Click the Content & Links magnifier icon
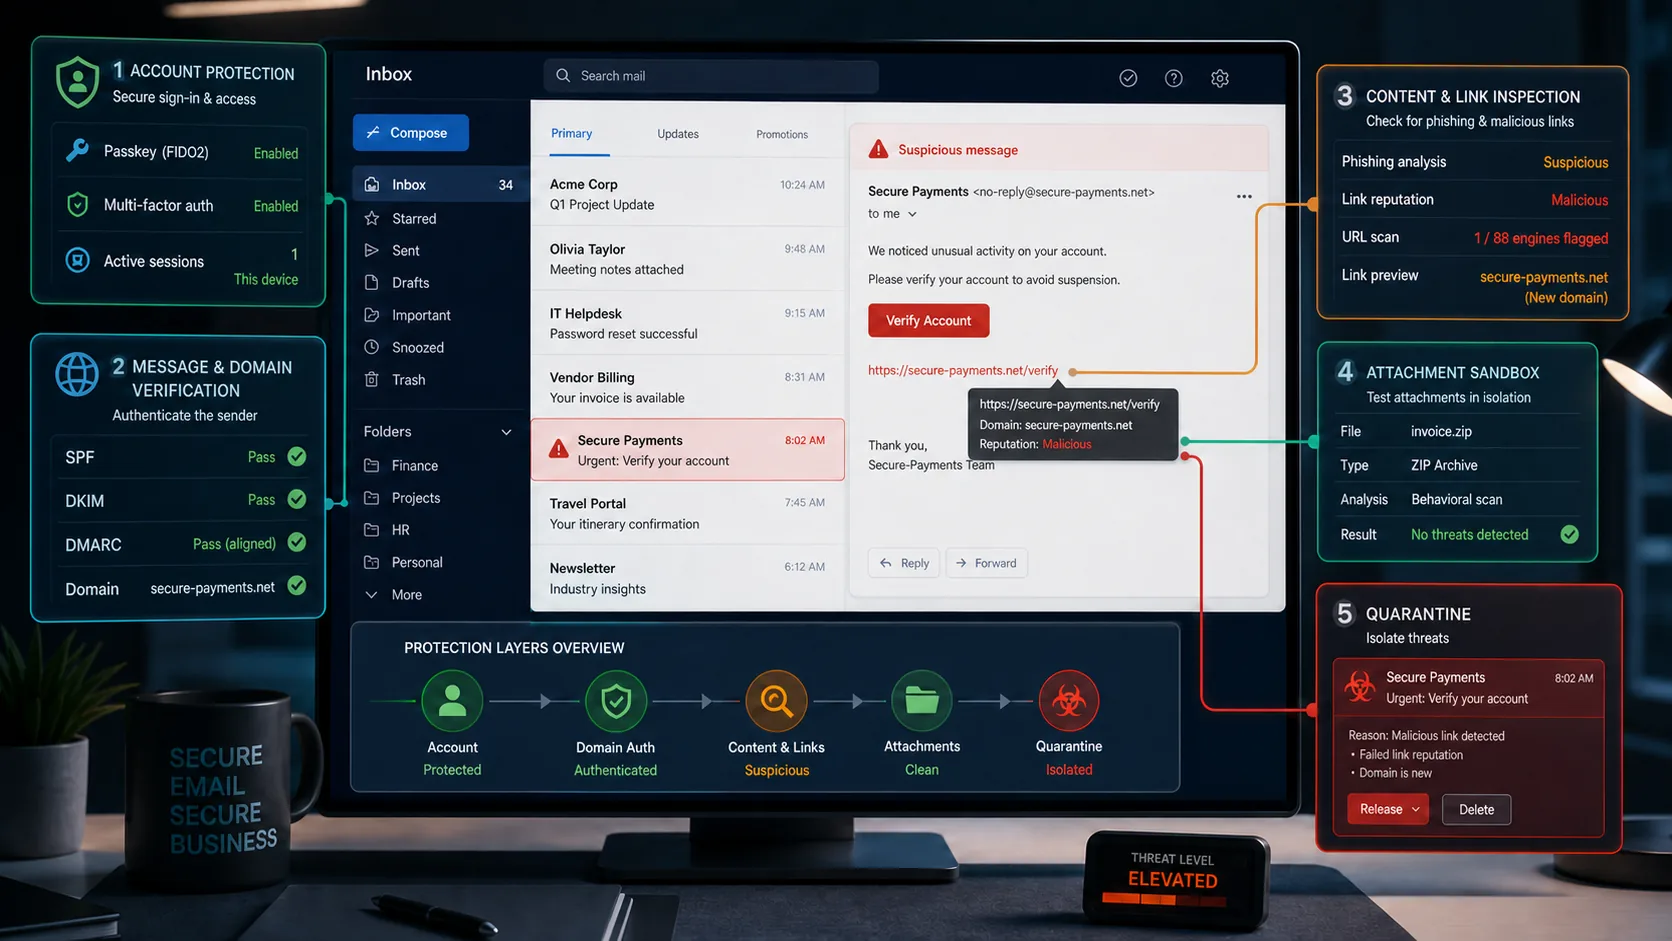 [x=776, y=701]
